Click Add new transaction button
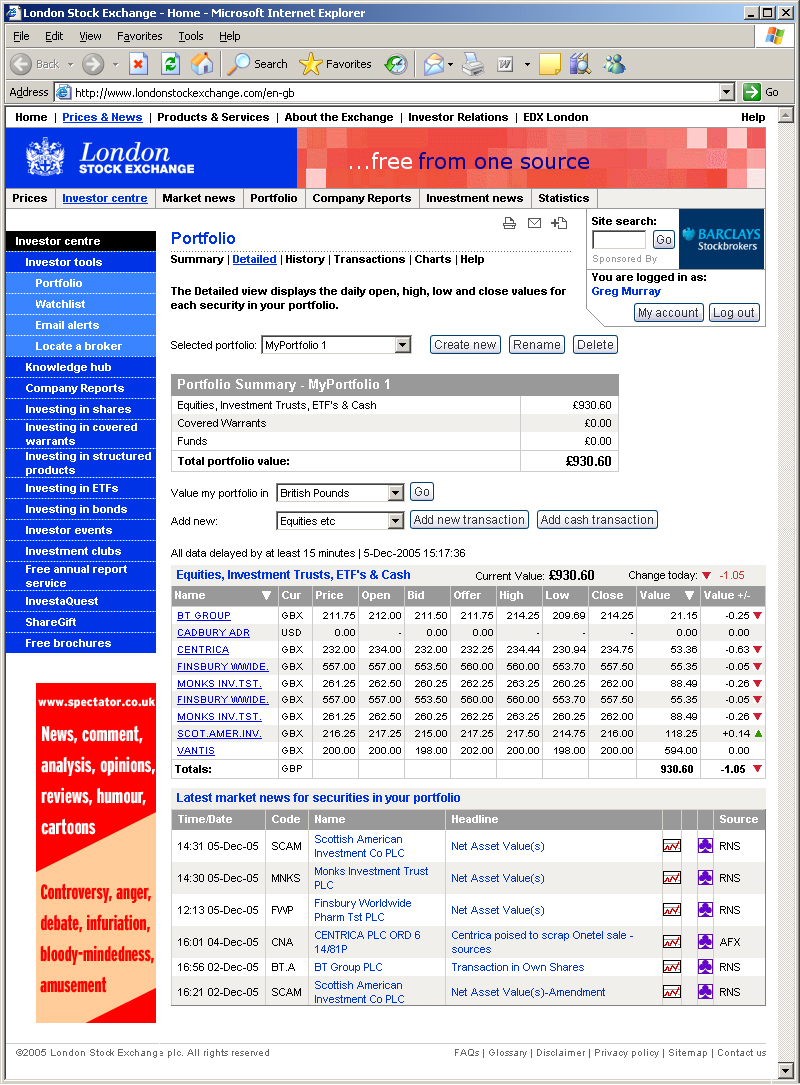This screenshot has height=1085, width=800. click(x=469, y=520)
